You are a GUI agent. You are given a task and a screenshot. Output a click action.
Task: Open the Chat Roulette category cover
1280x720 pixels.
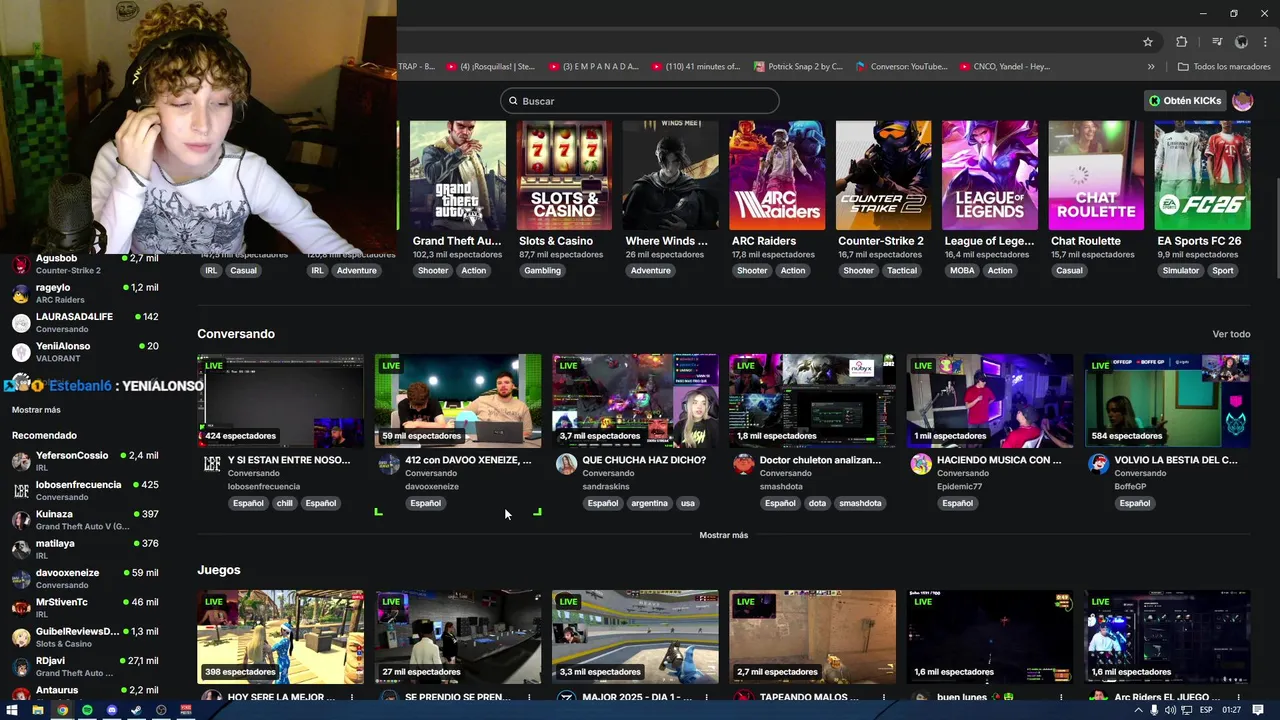coord(1096,175)
